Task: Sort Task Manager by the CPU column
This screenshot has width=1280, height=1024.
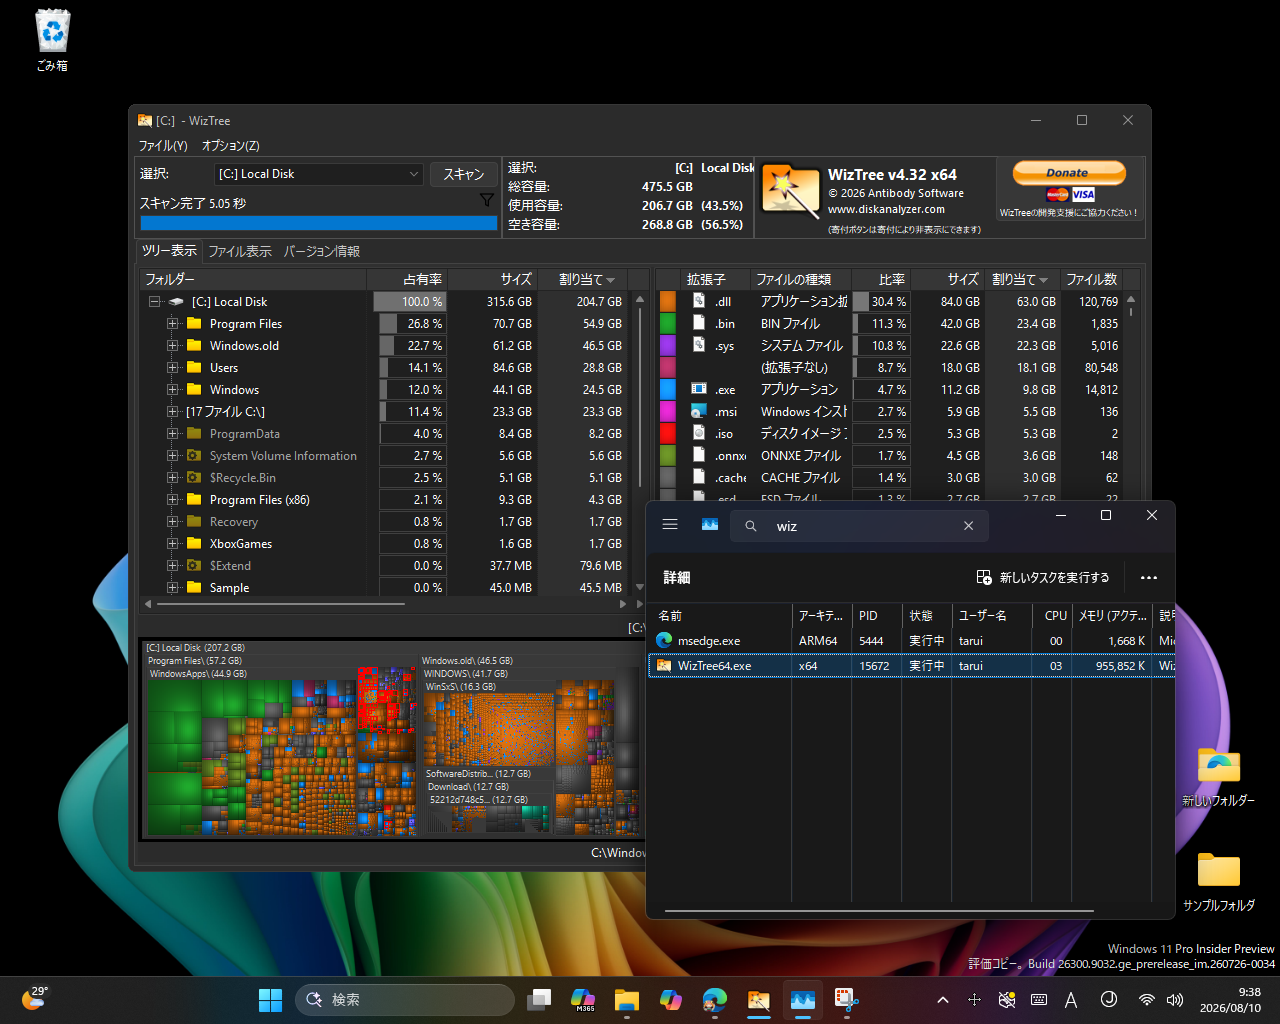Action: [1053, 615]
